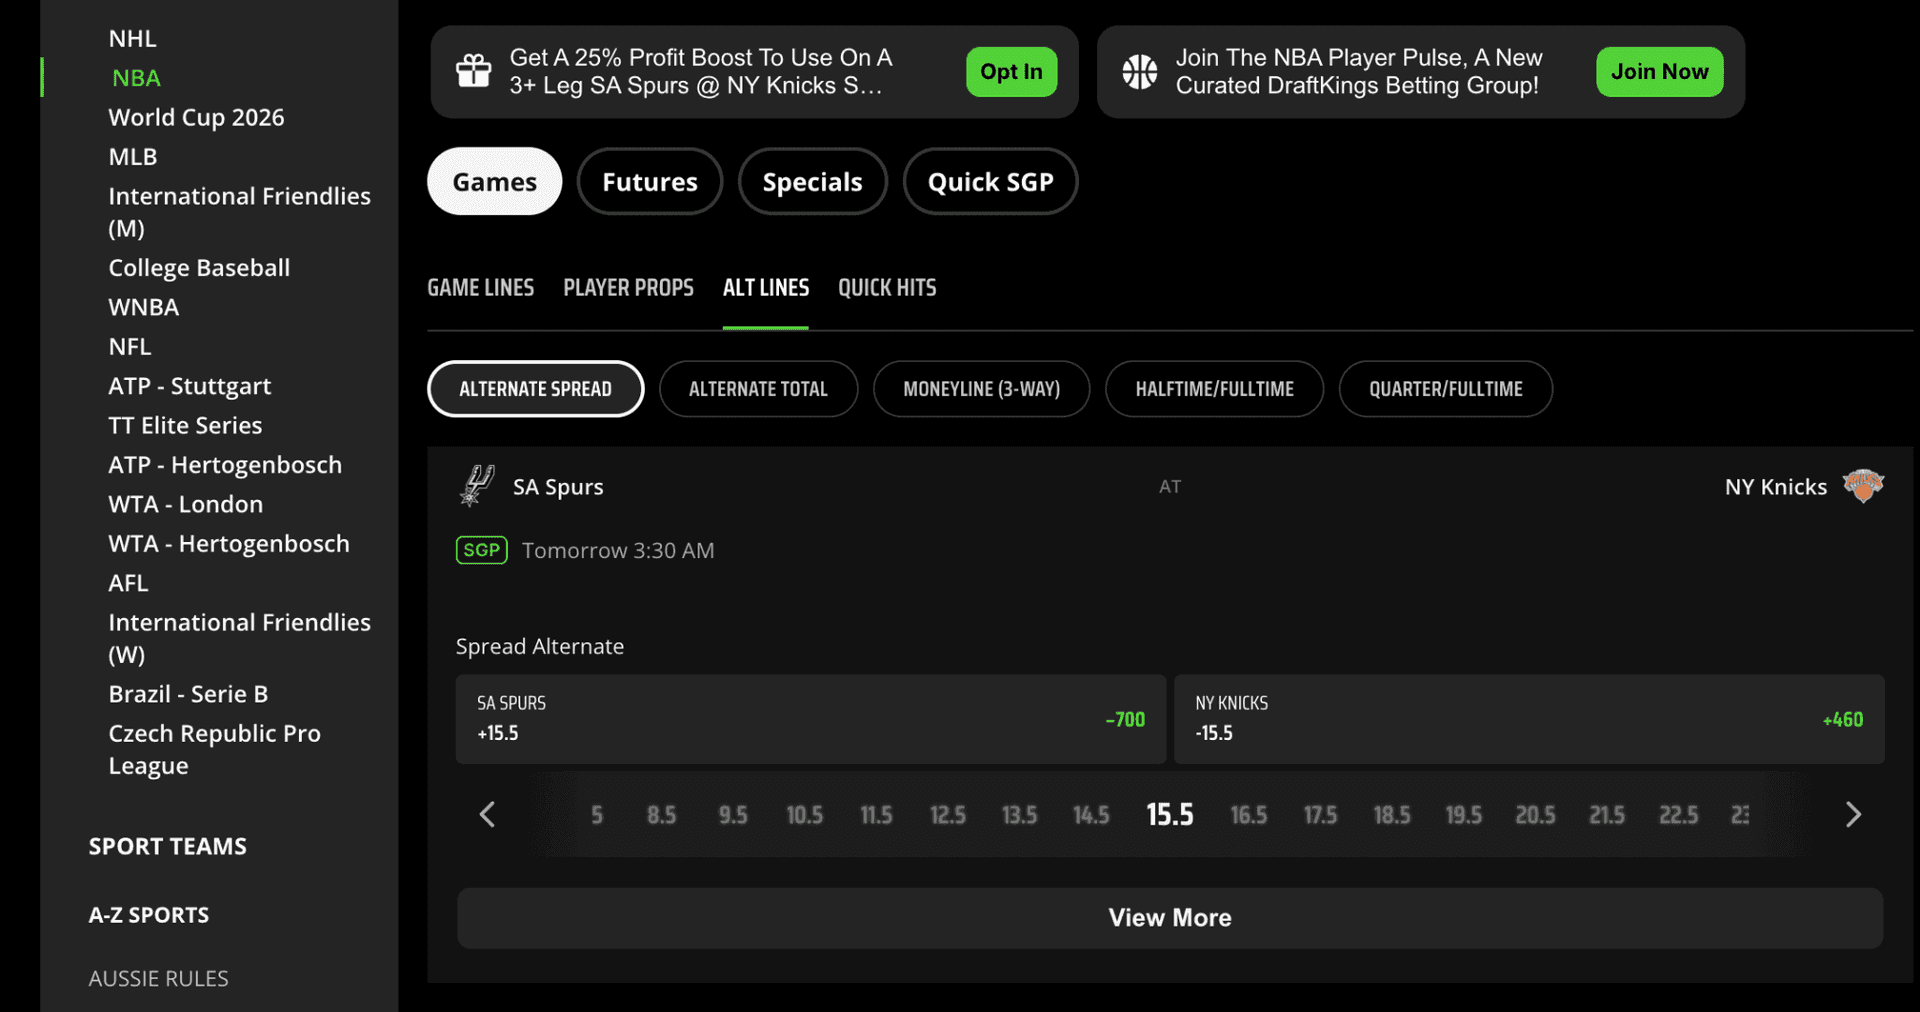This screenshot has height=1012, width=1920.
Task: Open TT Elite Series
Action: click(185, 426)
